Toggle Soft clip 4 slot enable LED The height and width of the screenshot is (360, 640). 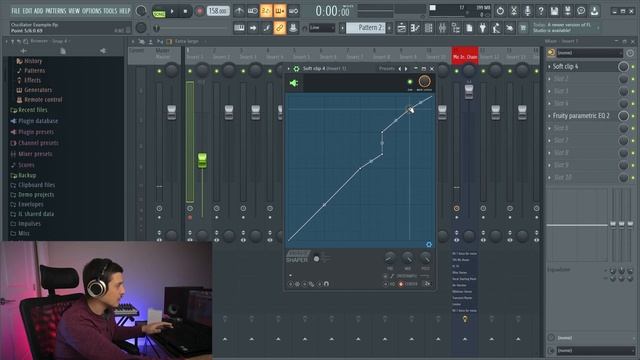point(633,66)
